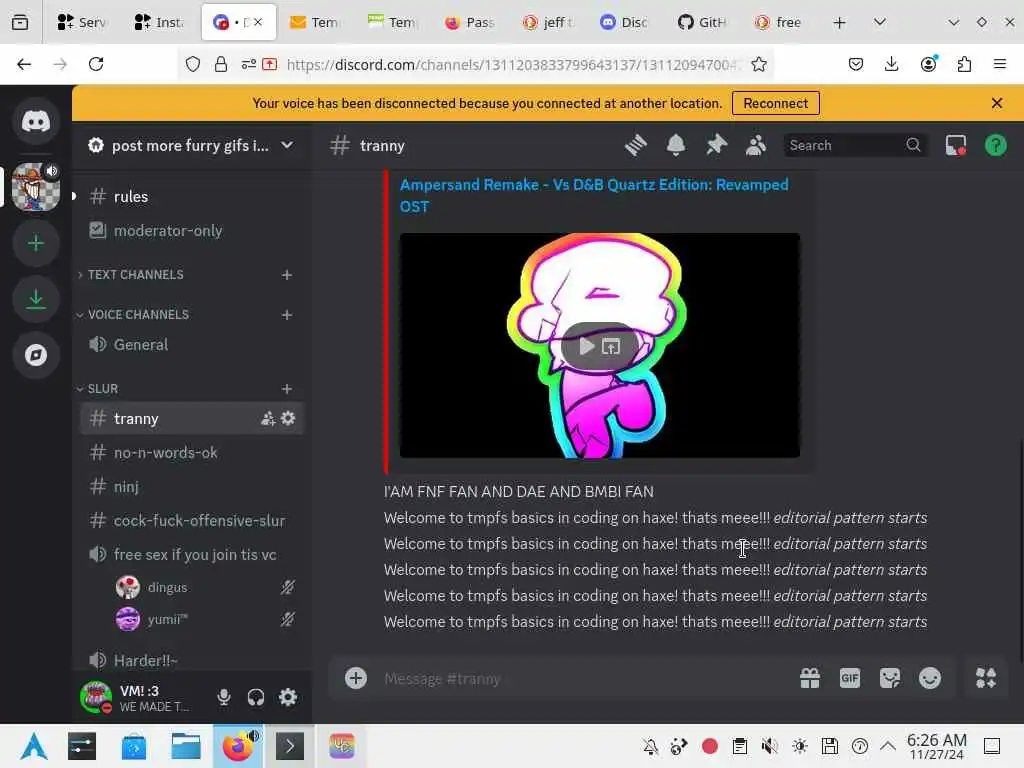Open Download Apps icon in server bar
The height and width of the screenshot is (768, 1024).
click(x=36, y=299)
